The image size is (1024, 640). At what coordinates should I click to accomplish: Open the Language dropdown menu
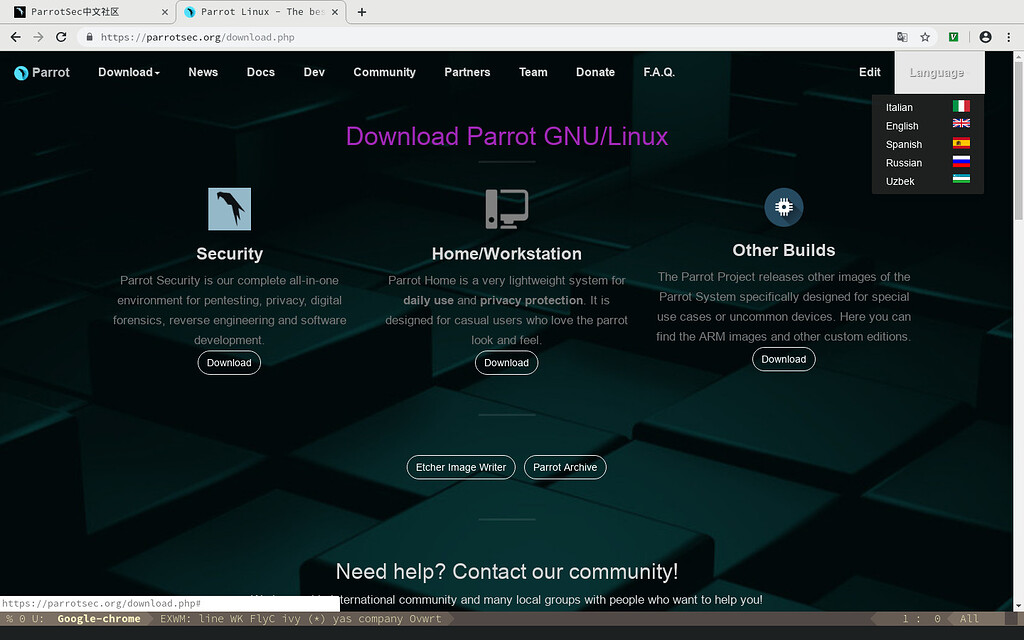point(937,72)
